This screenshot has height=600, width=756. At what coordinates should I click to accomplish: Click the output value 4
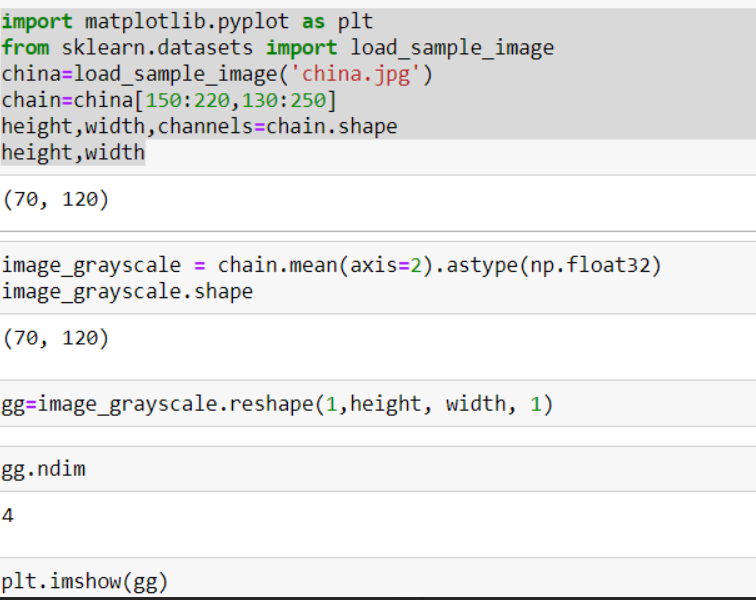click(9, 516)
